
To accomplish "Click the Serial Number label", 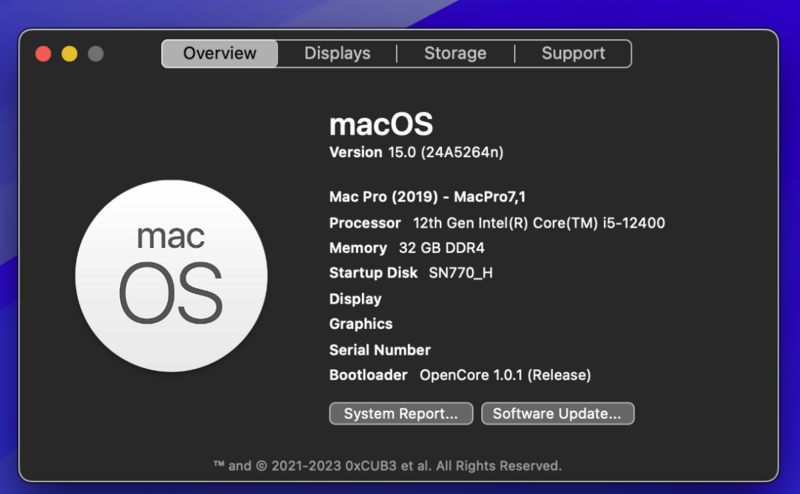I will pyautogui.click(x=380, y=350).
